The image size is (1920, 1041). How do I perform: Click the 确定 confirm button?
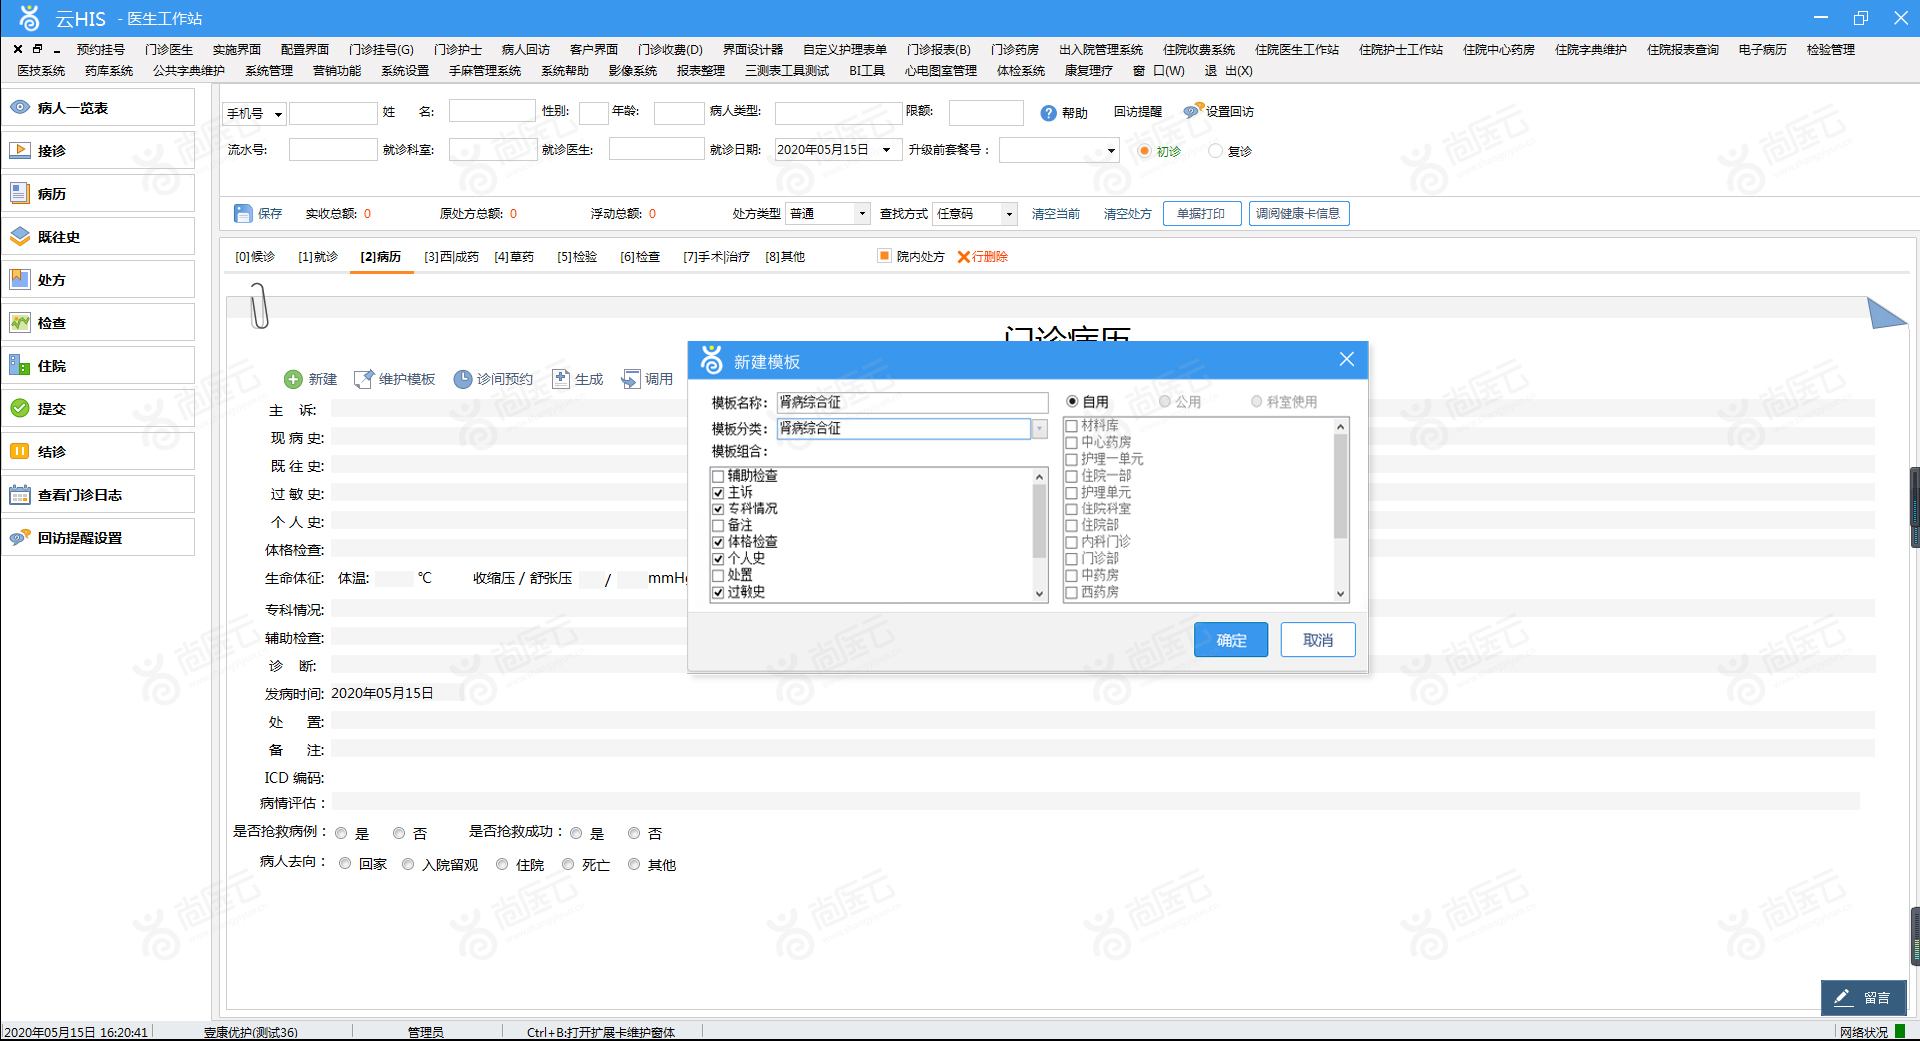1231,640
